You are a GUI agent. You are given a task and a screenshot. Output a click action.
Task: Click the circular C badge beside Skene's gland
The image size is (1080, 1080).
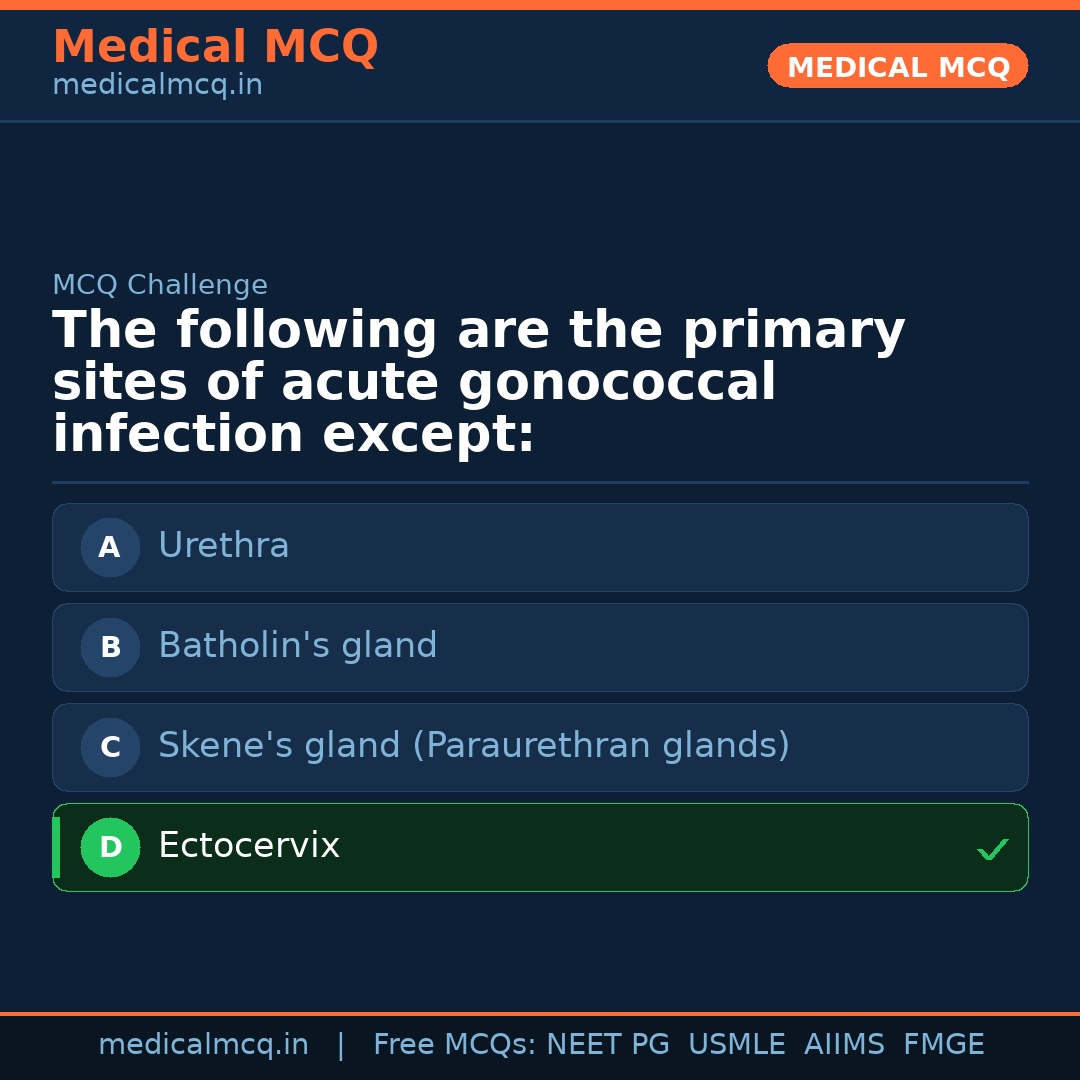point(110,747)
